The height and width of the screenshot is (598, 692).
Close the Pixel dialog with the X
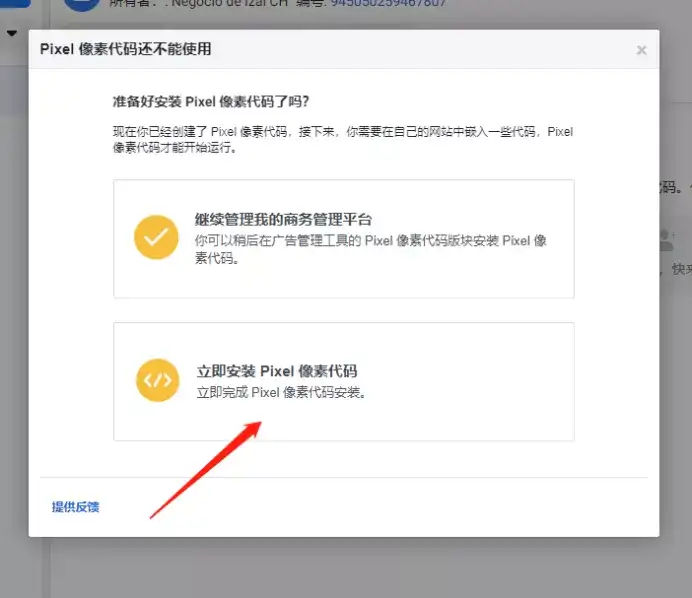(x=641, y=50)
